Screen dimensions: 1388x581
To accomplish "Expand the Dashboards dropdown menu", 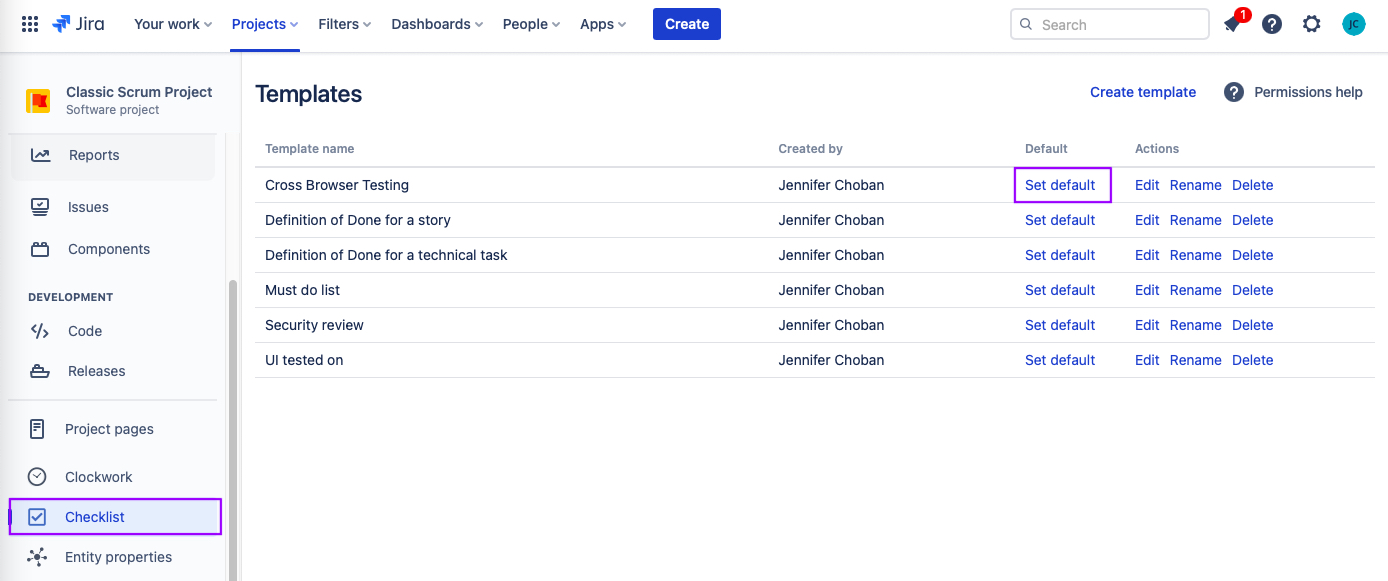I will click(x=437, y=24).
